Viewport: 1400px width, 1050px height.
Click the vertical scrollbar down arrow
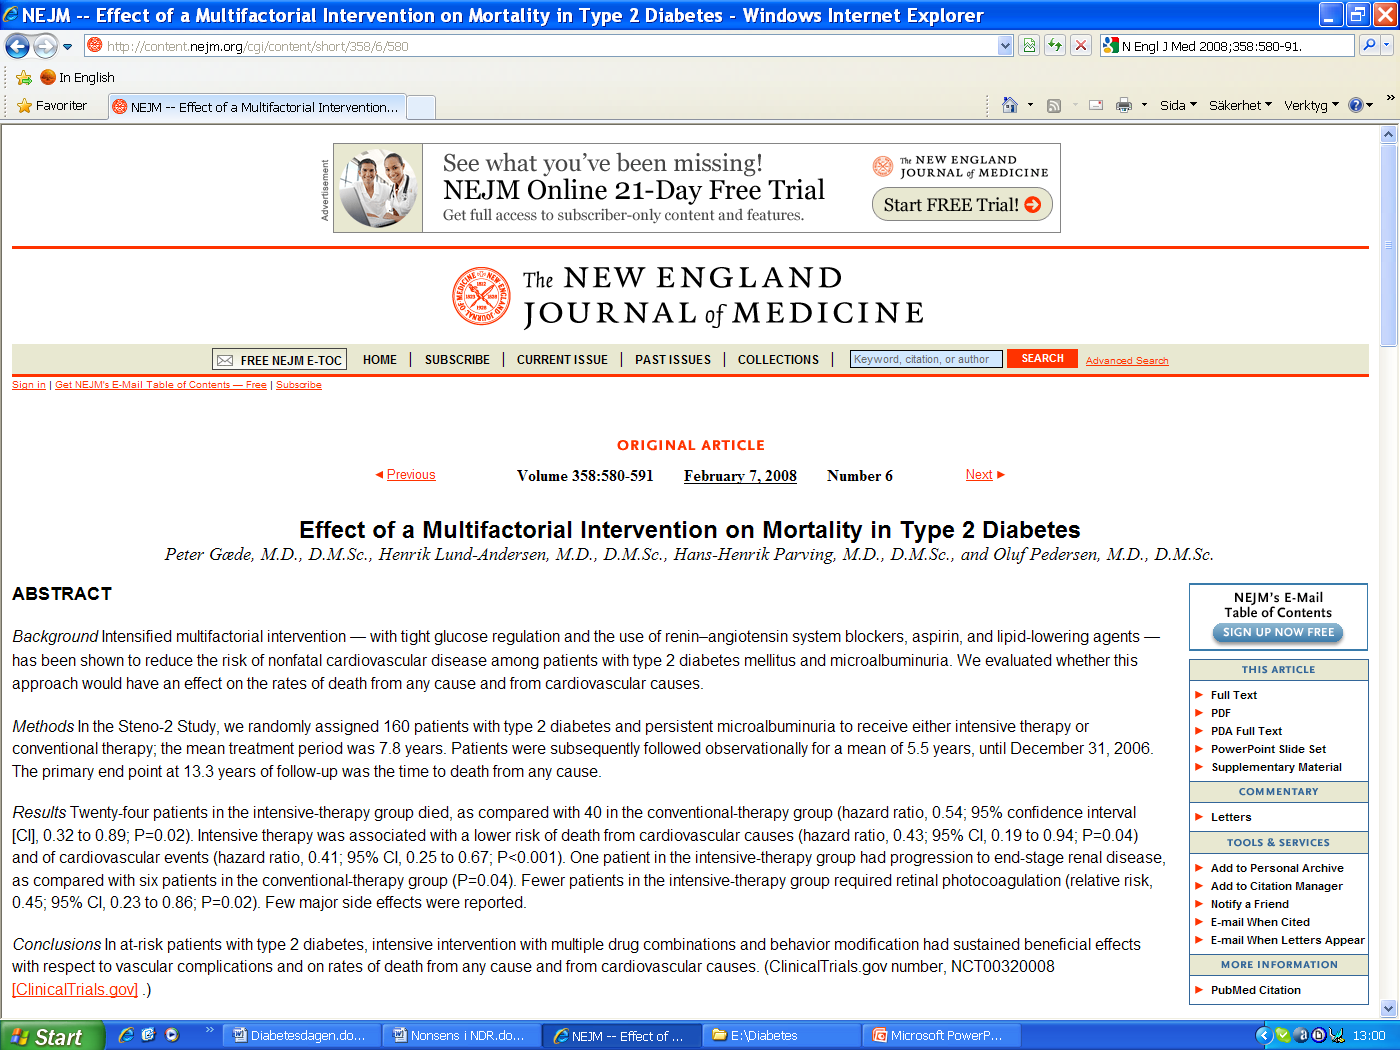click(x=1388, y=1008)
